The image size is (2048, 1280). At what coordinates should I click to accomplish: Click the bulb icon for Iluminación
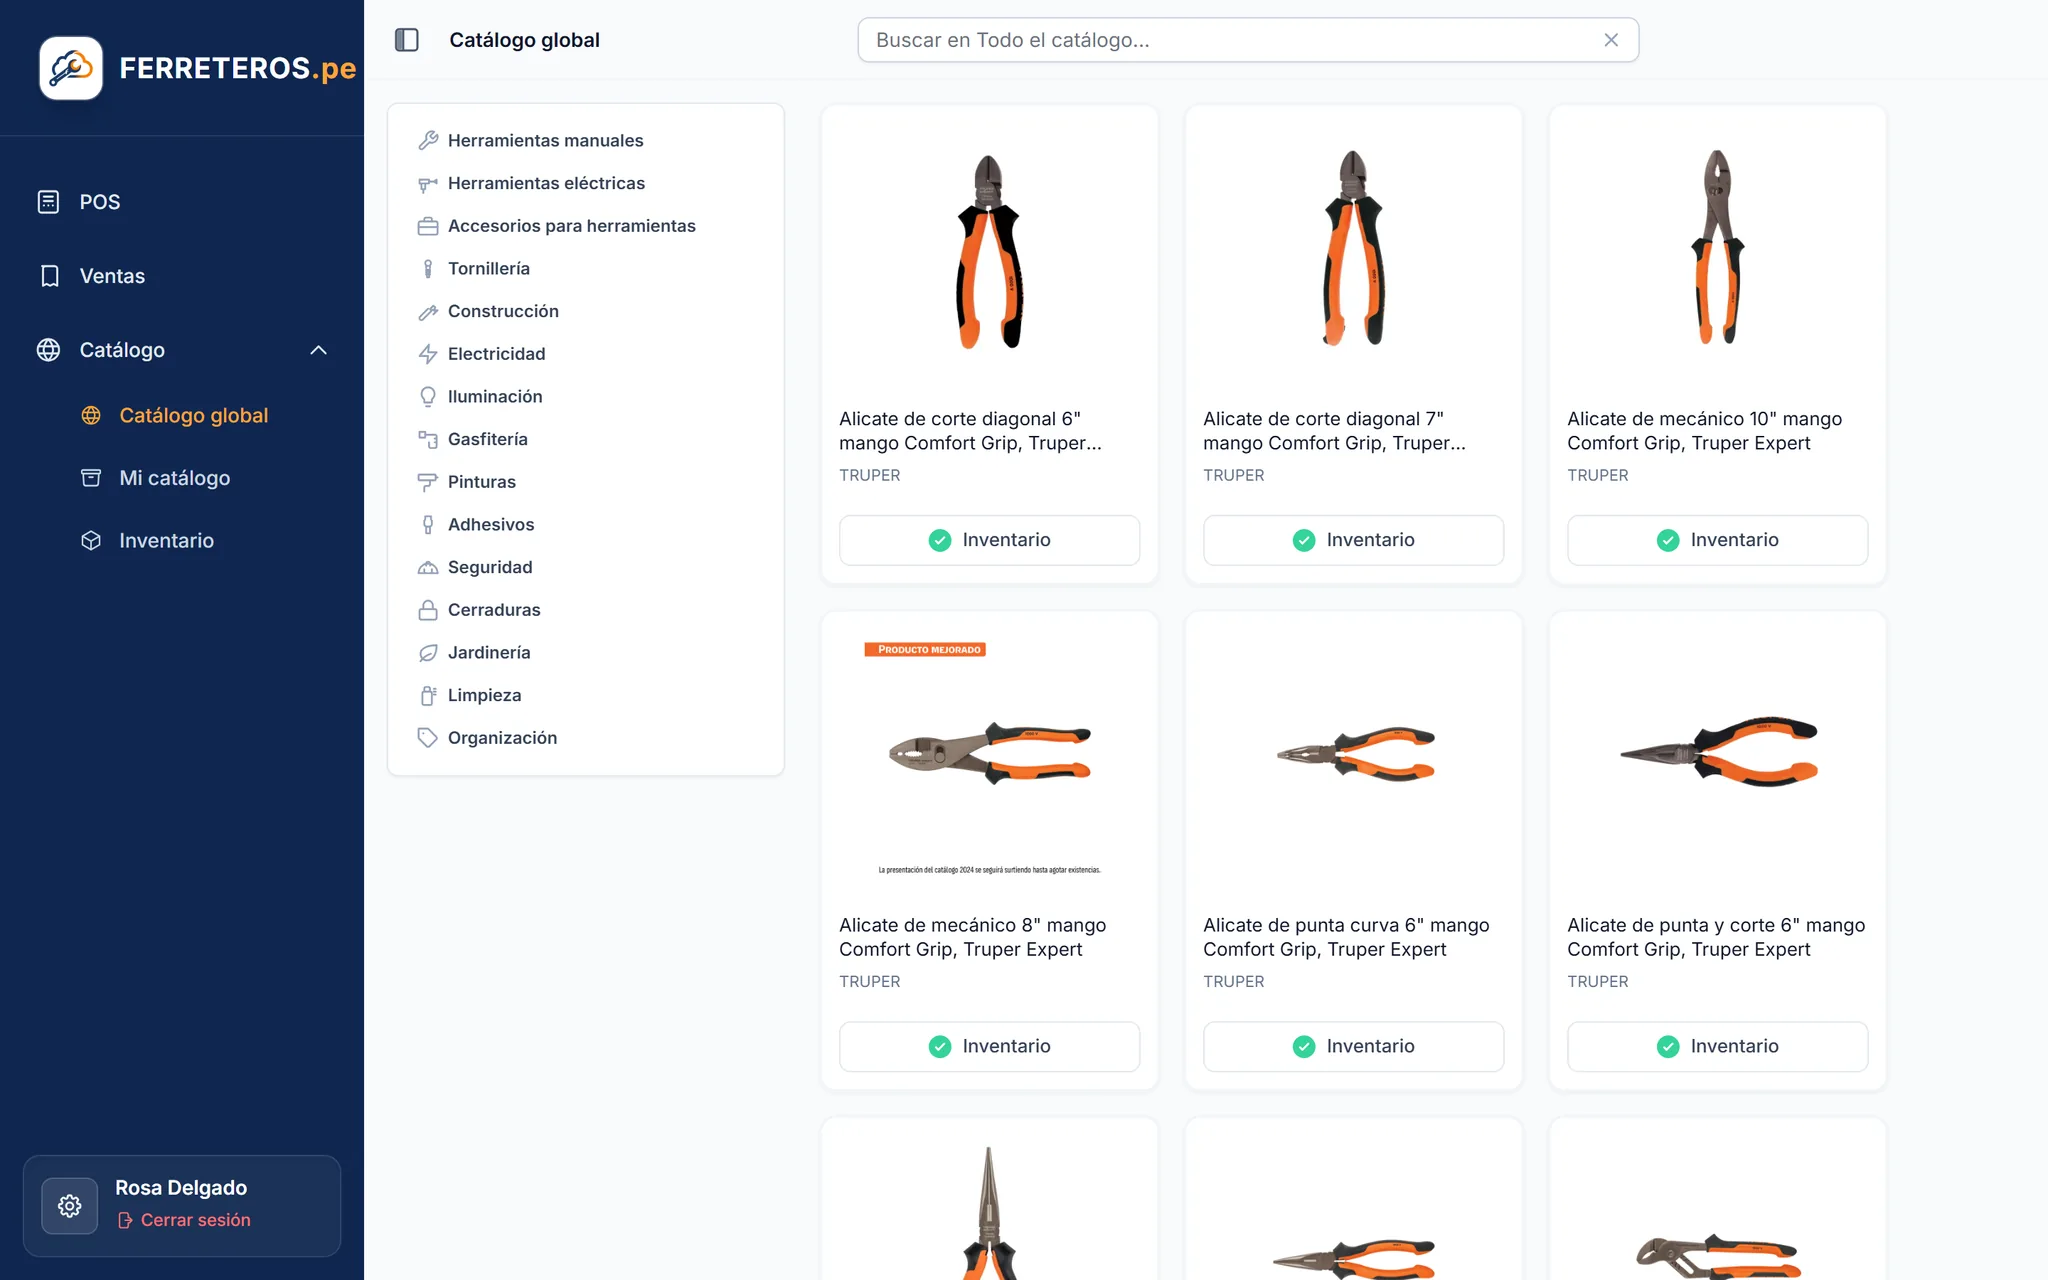(x=428, y=397)
